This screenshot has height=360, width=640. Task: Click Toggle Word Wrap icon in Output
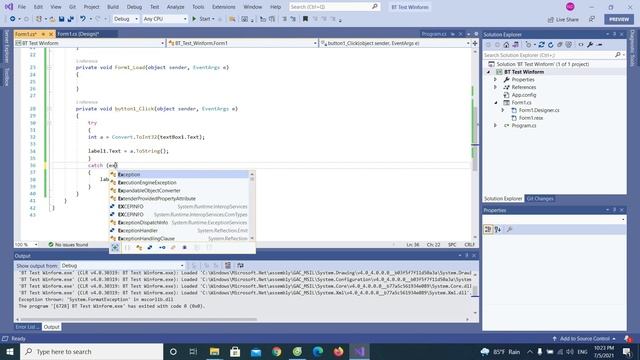tap(240, 266)
